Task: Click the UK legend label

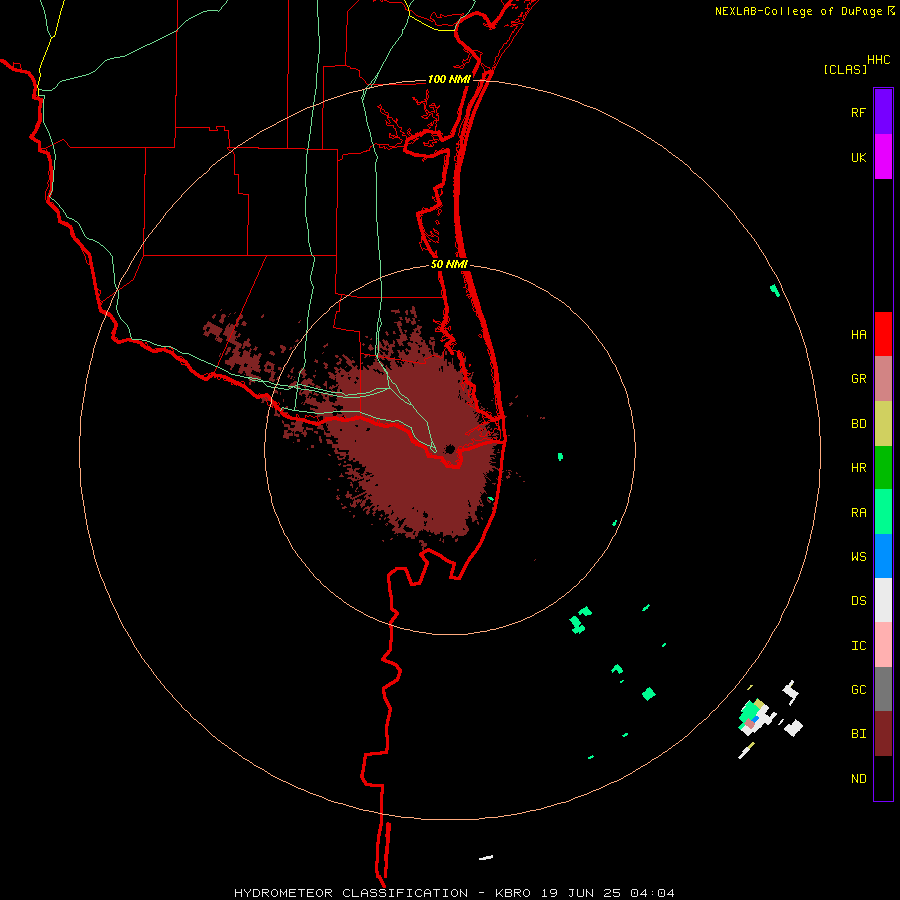Action: click(858, 157)
